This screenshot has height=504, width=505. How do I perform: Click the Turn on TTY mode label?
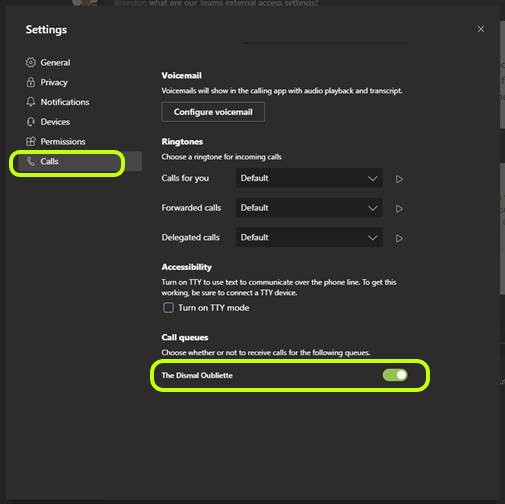[x=214, y=308]
